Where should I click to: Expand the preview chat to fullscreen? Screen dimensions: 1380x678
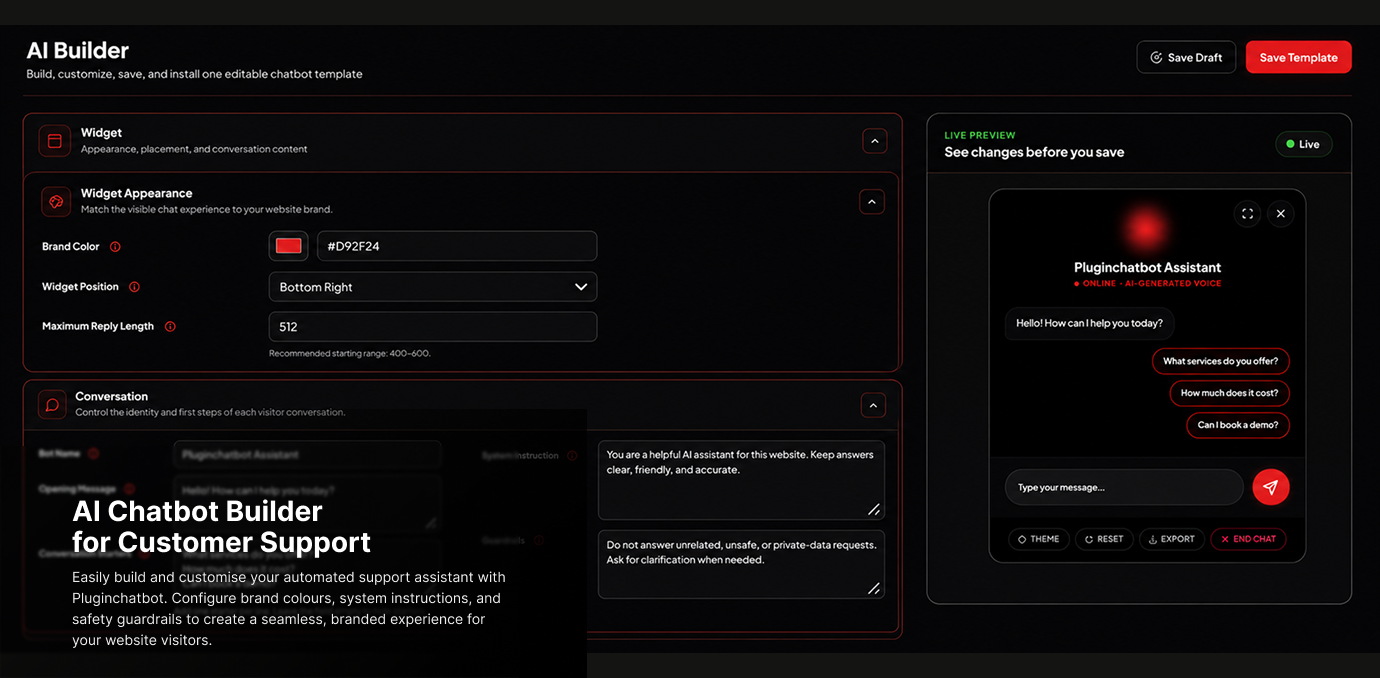pos(1247,213)
